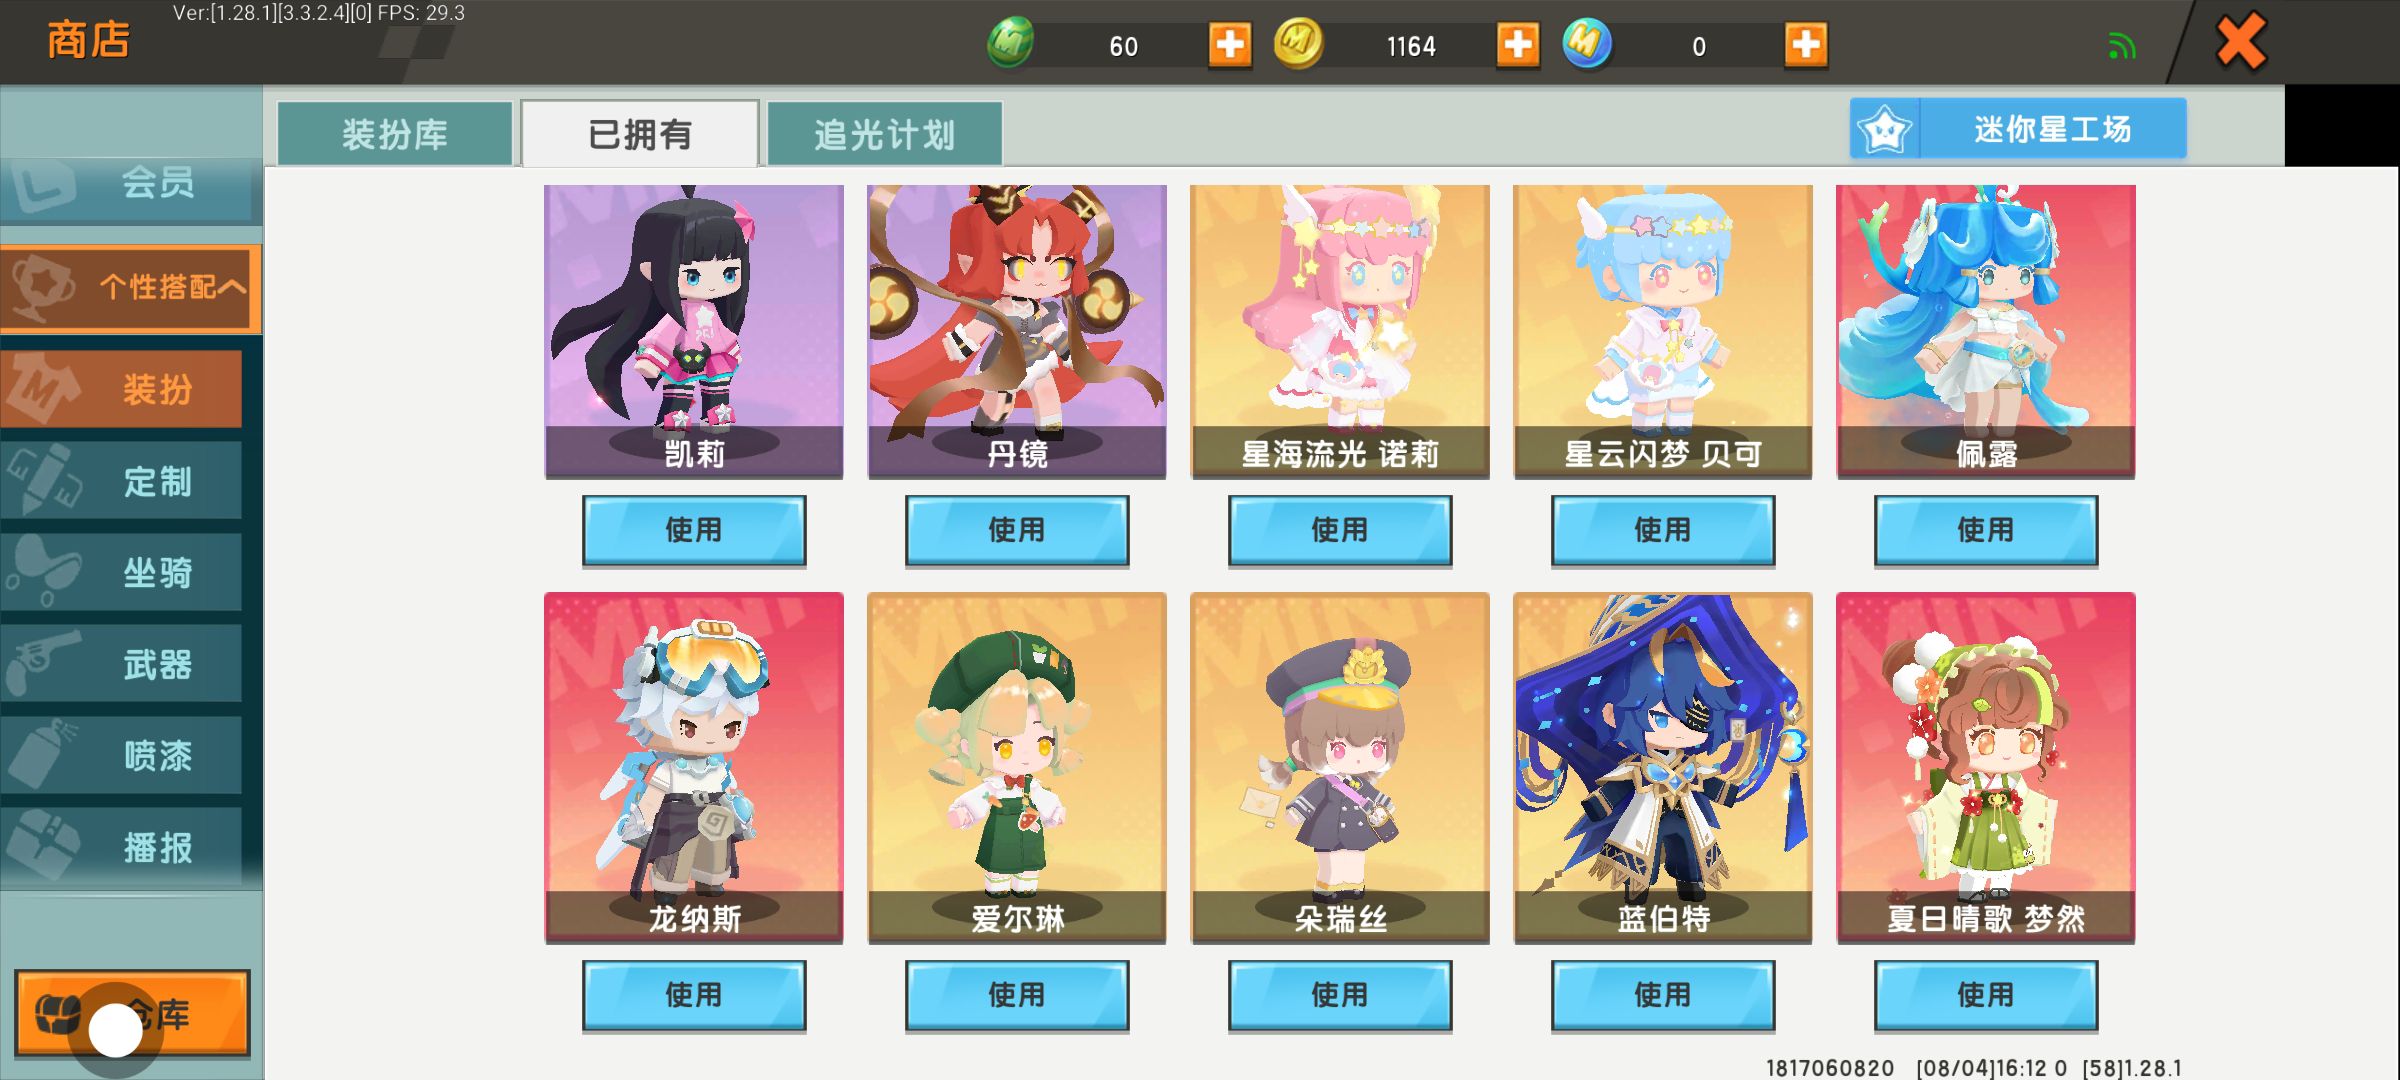Viewport: 2400px width, 1080px height.
Task: Select the 佩露 character thumbnail
Action: (x=1986, y=331)
